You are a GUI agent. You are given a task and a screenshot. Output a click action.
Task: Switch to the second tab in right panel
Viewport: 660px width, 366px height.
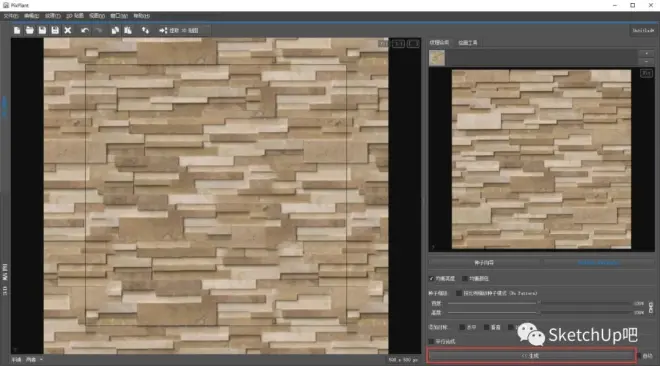(x=468, y=42)
